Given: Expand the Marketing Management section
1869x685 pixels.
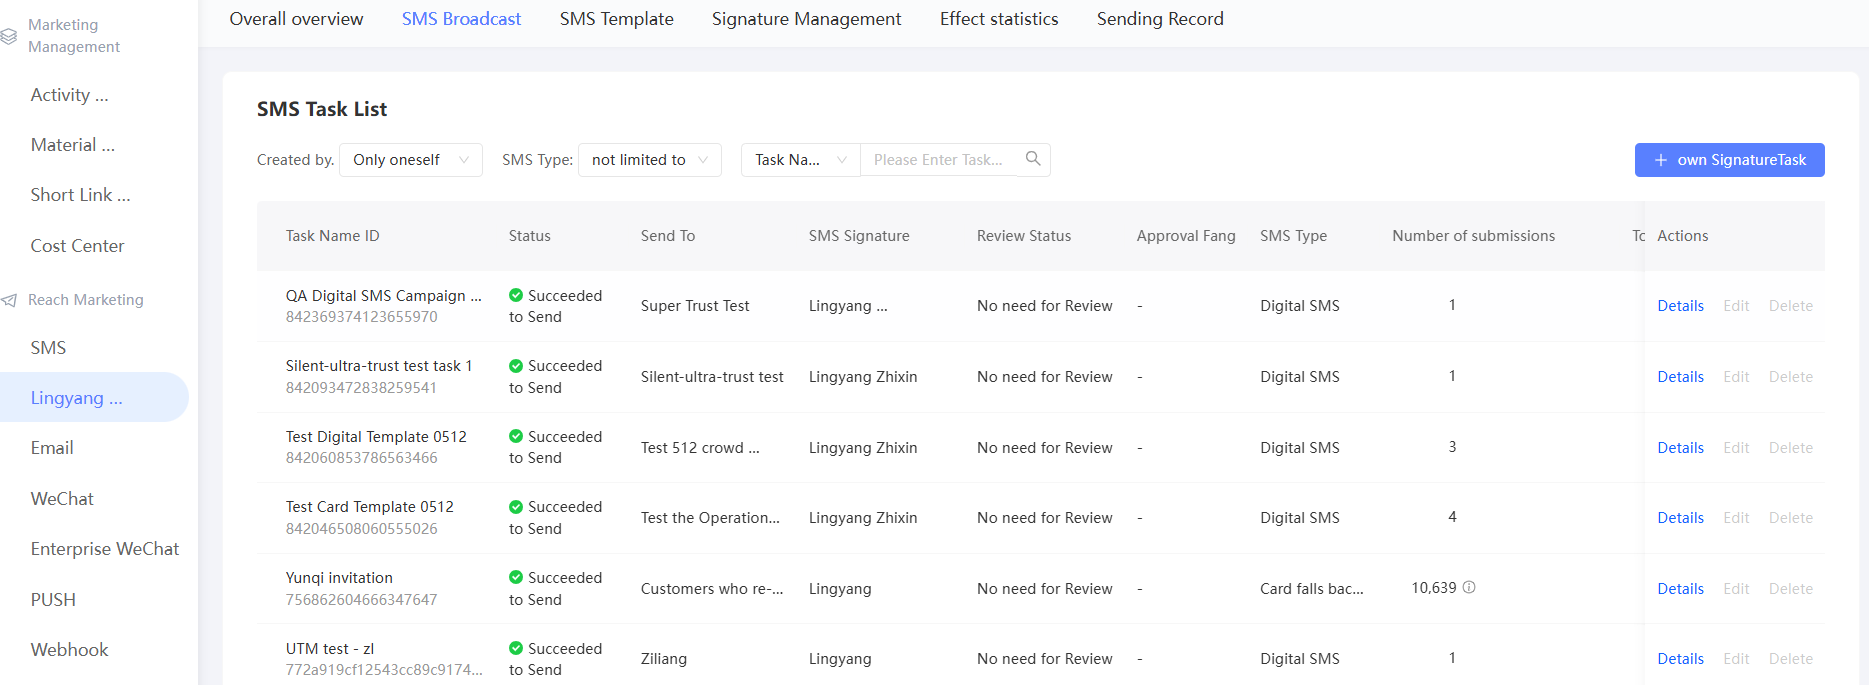Looking at the screenshot, I should point(74,36).
